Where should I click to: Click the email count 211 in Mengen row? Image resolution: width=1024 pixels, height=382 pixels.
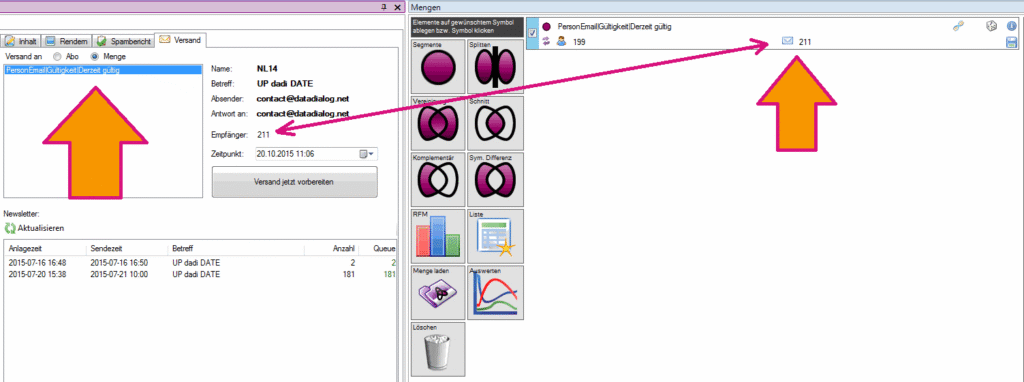tap(805, 42)
